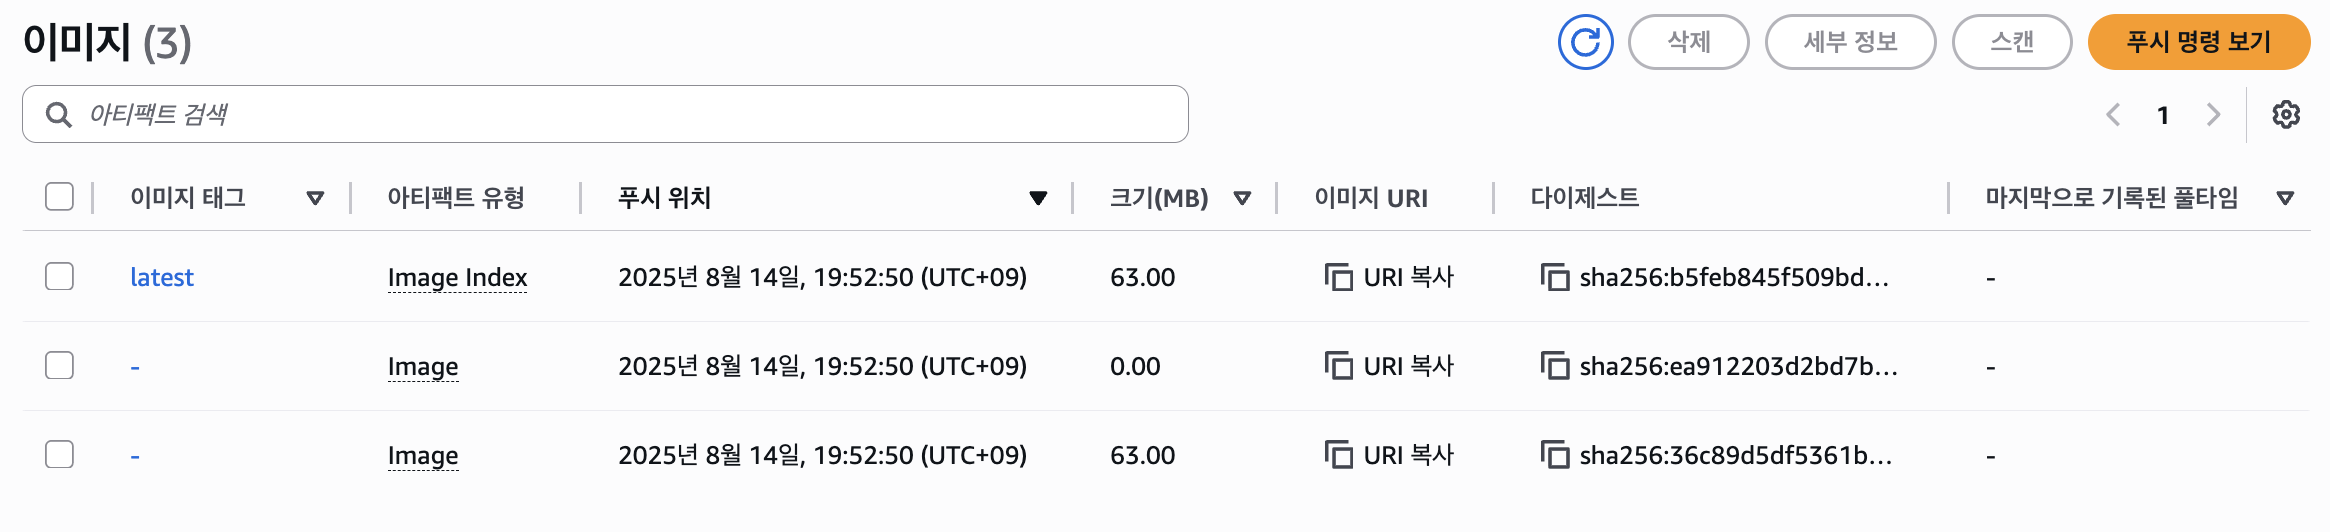Sort by 마지막으로 기록된 풀타임 column arrow
2330x532 pixels.
coord(2285,198)
